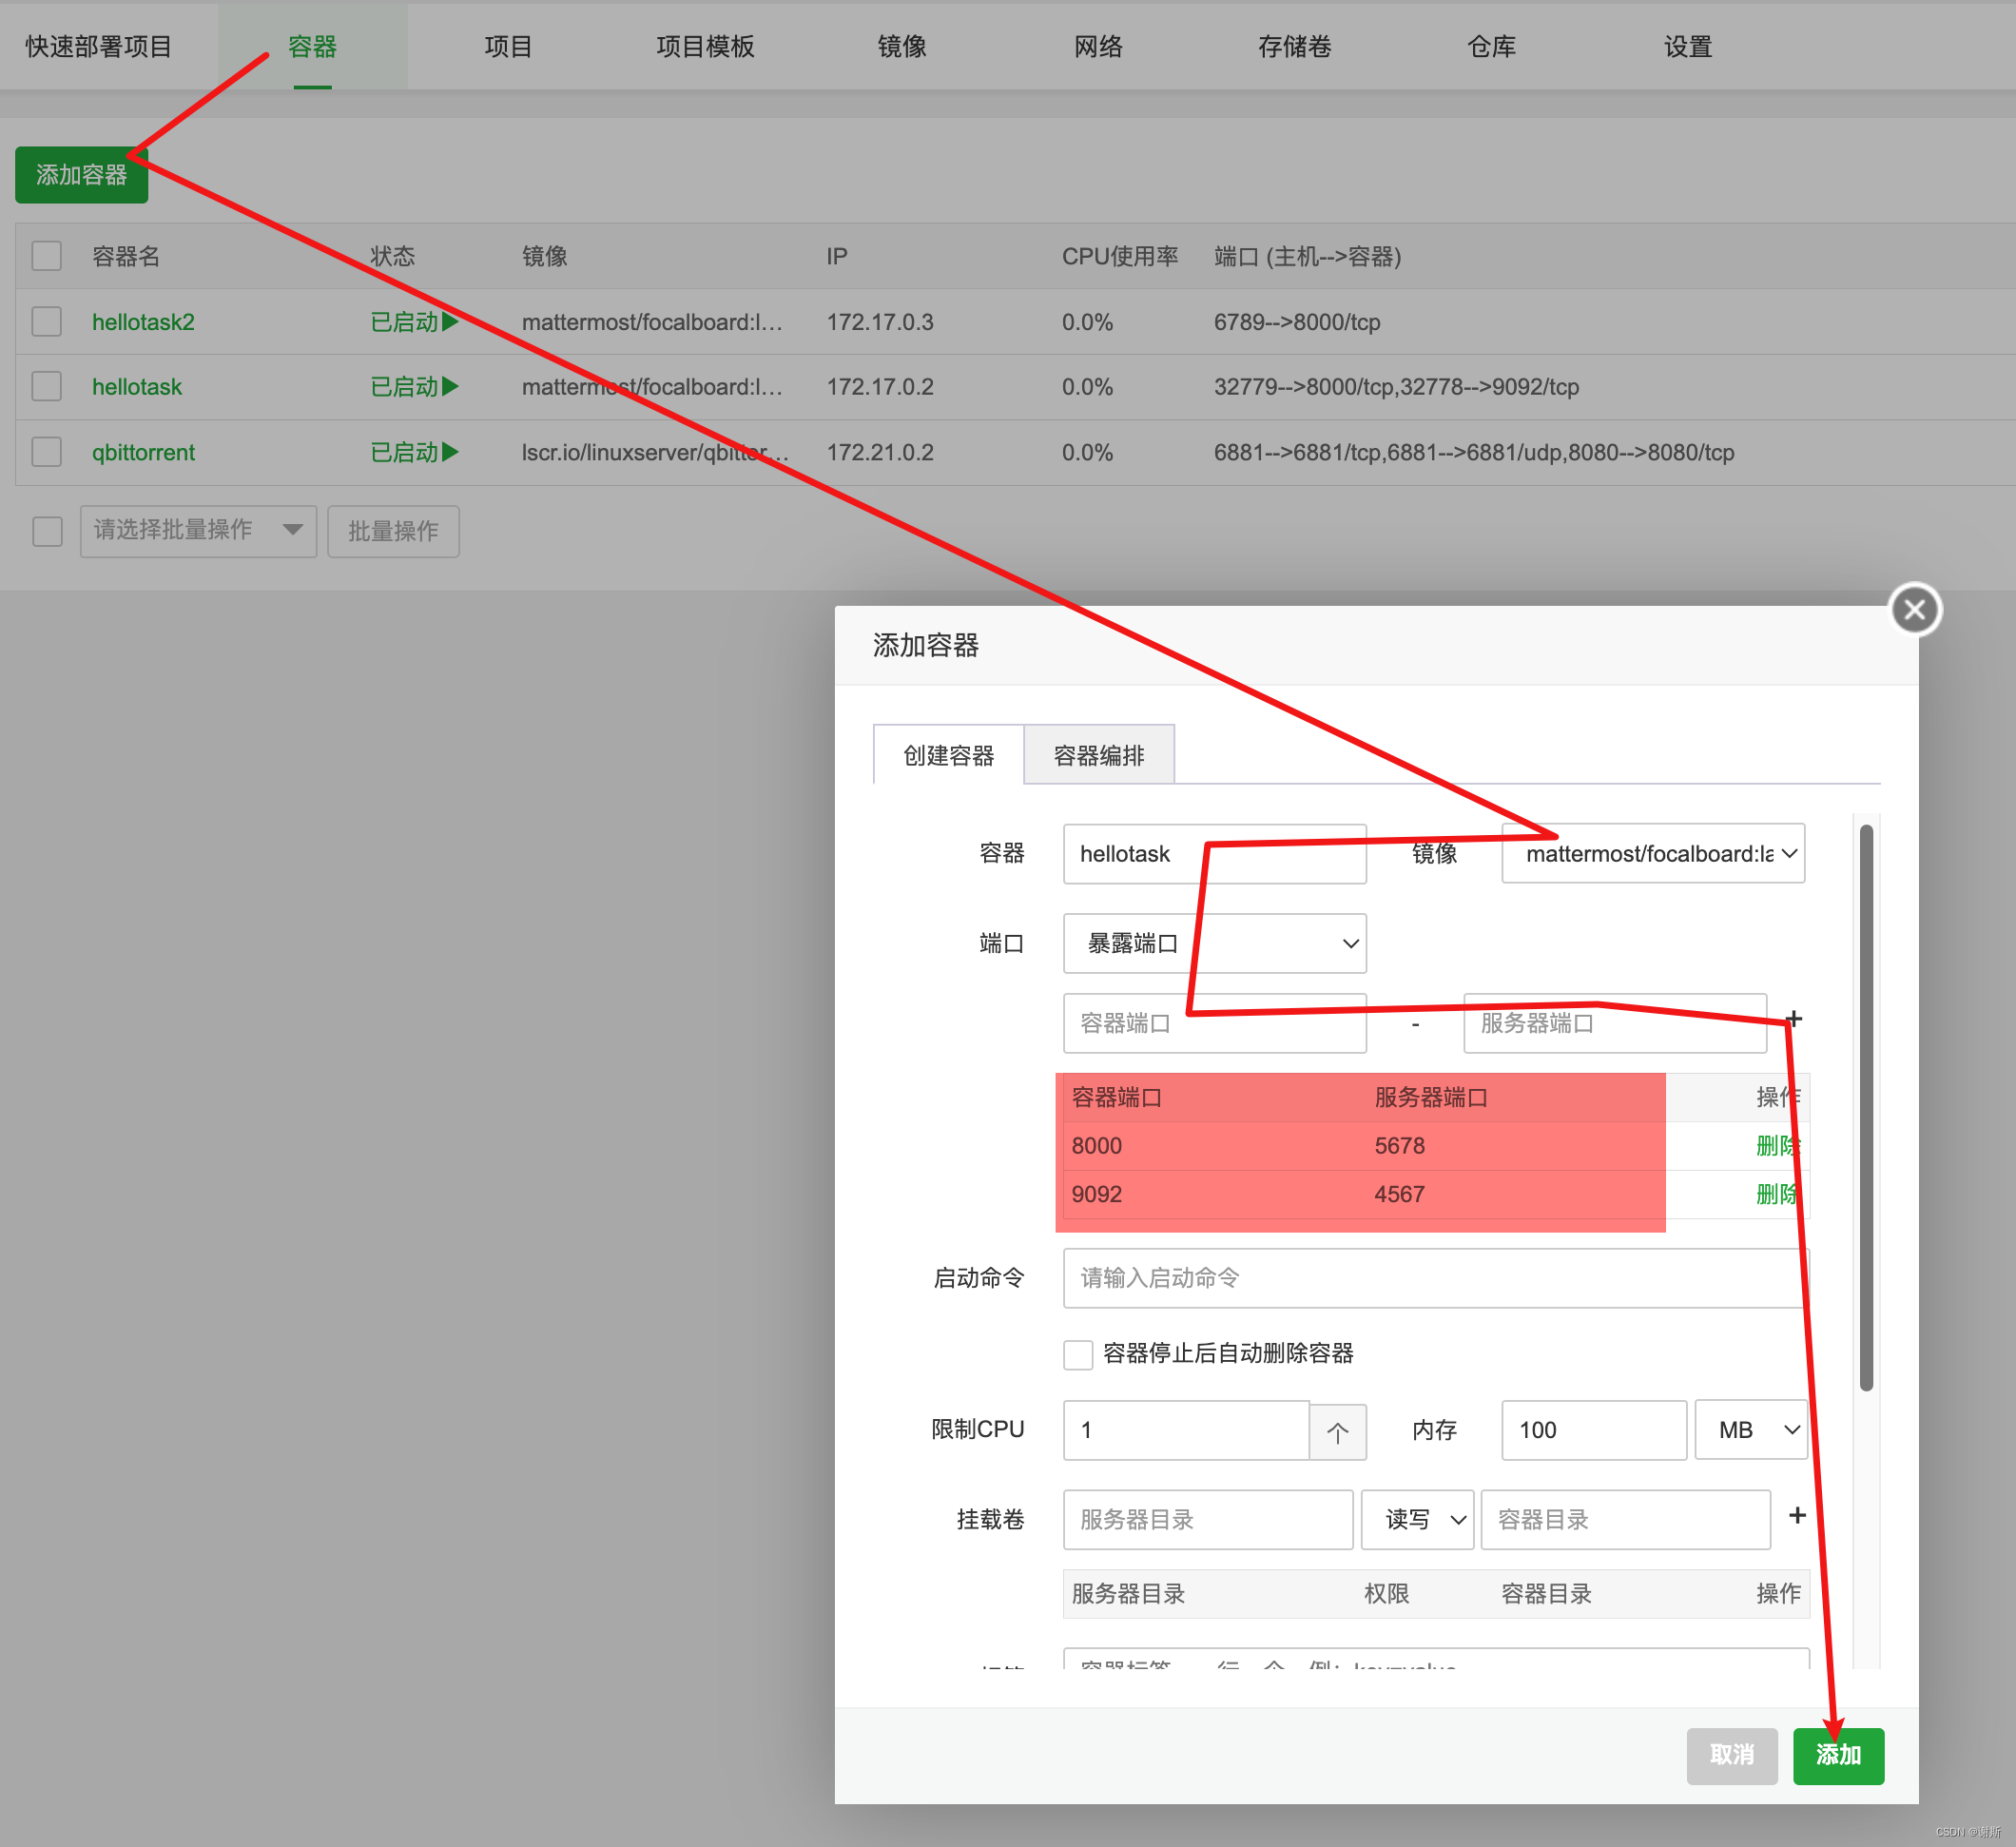Click the dialog vertical scrollbar

click(x=1865, y=1107)
